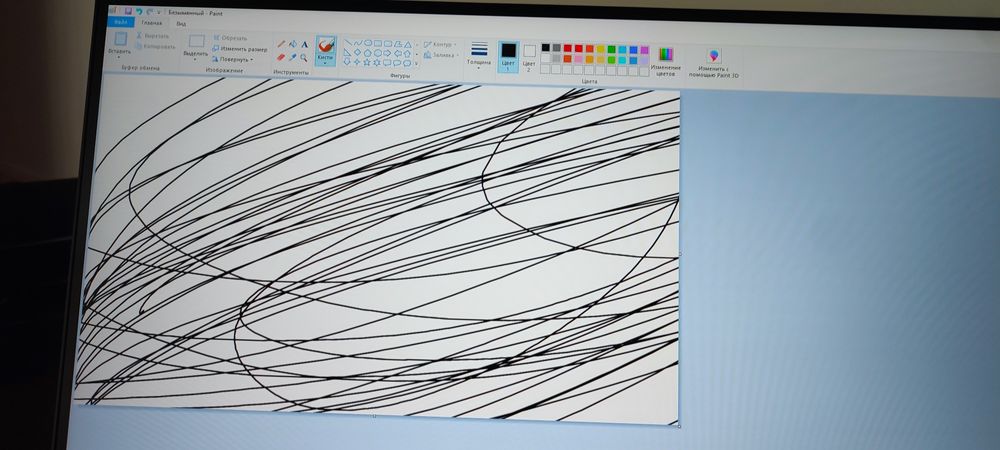The height and width of the screenshot is (450, 1000).
Task: Select the Rounded rectangle shape
Action: 388,43
